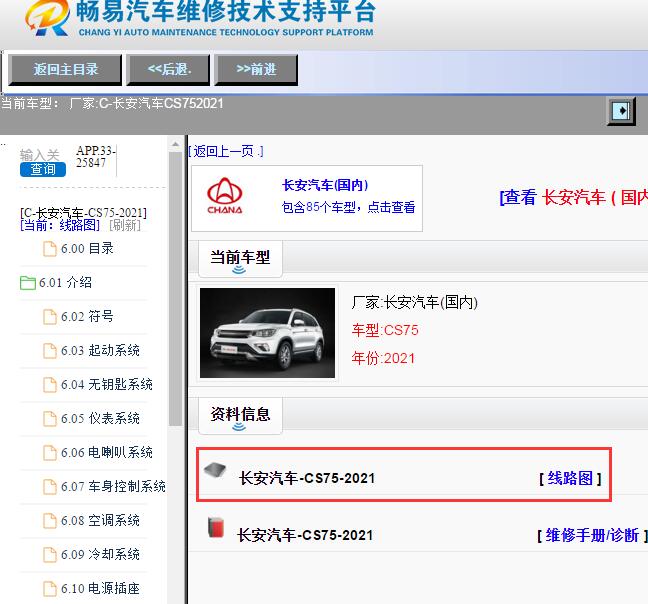Select 6.06 电喇叭系统 tree entry text
This screenshot has height=604, width=648.
tap(107, 452)
